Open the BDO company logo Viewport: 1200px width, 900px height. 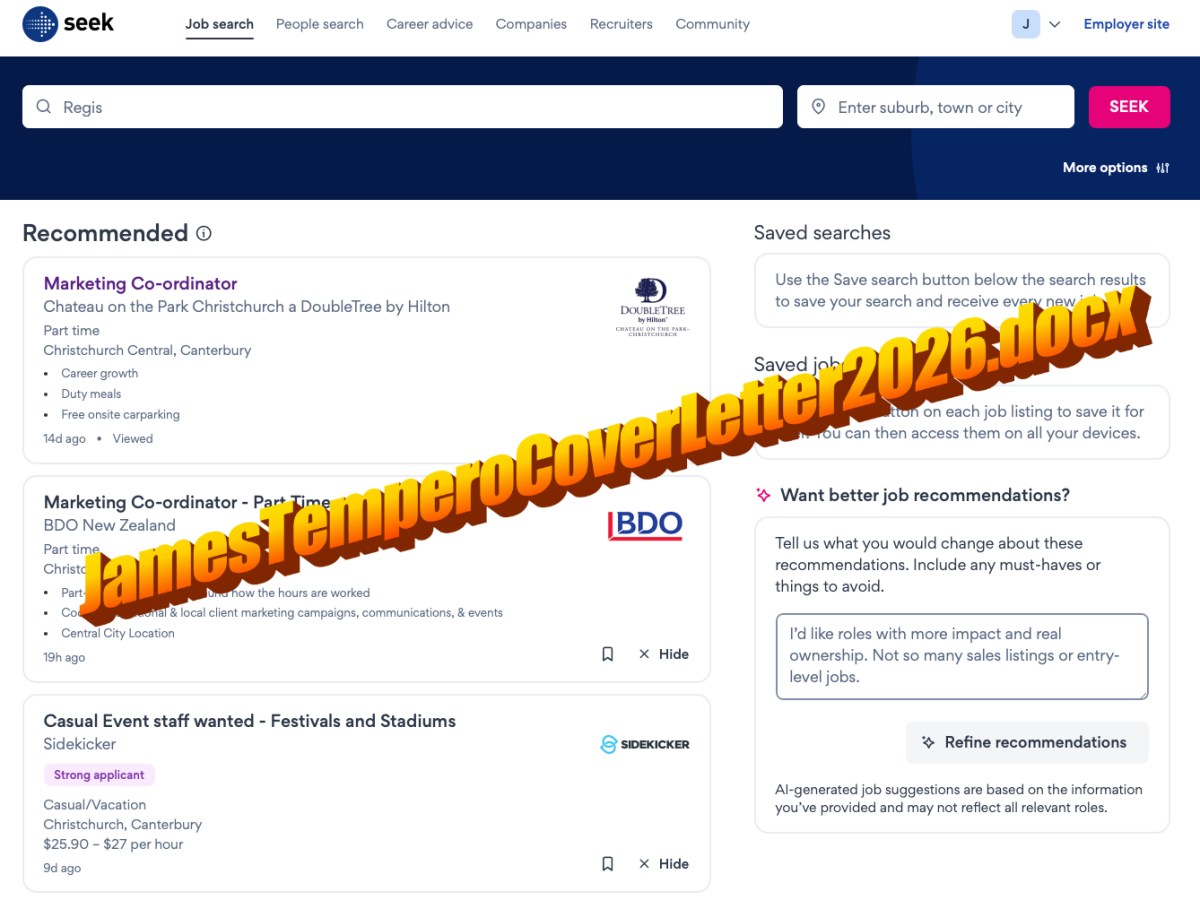pos(645,525)
